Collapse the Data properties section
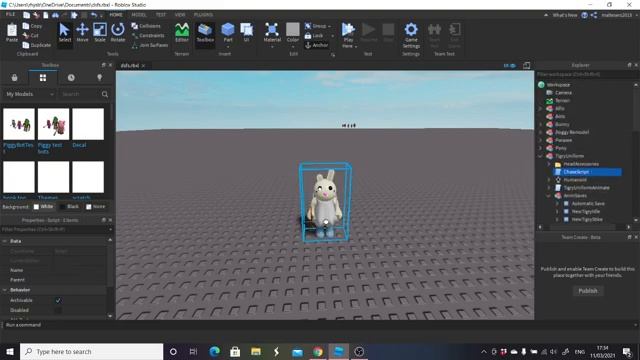This screenshot has width=640, height=360. click(5, 241)
